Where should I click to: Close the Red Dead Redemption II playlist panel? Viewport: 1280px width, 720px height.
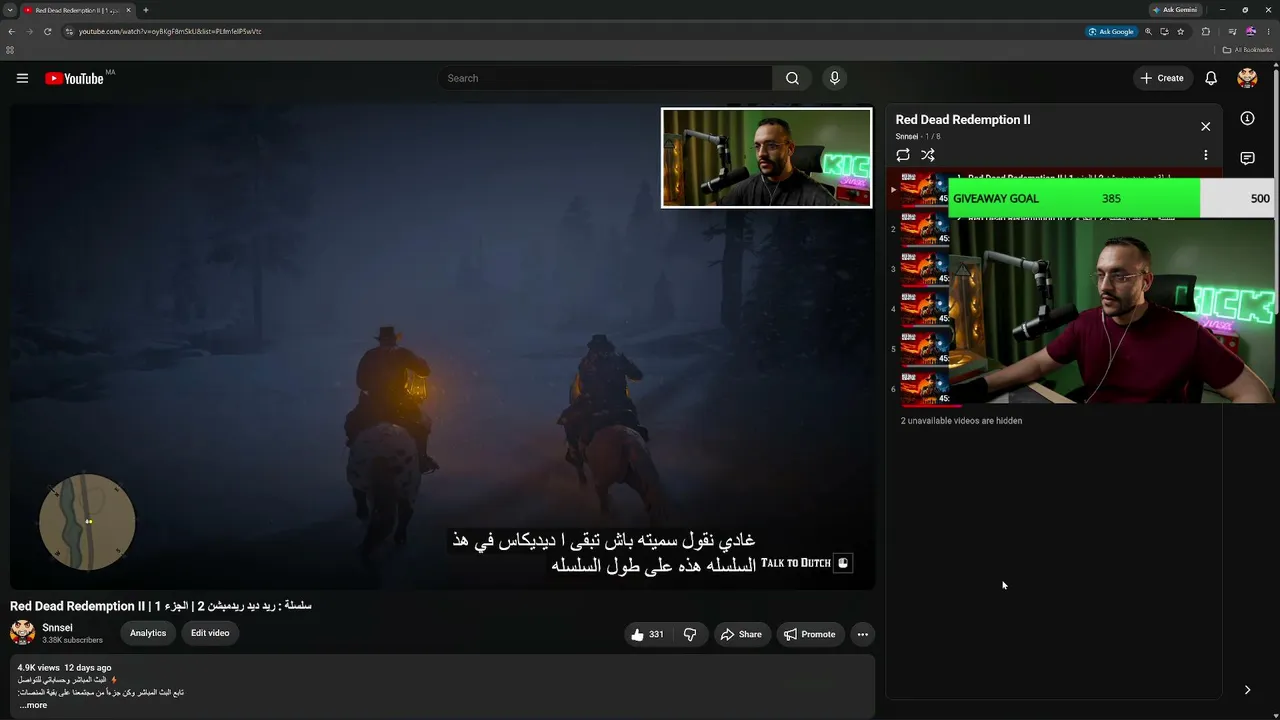point(1205,126)
